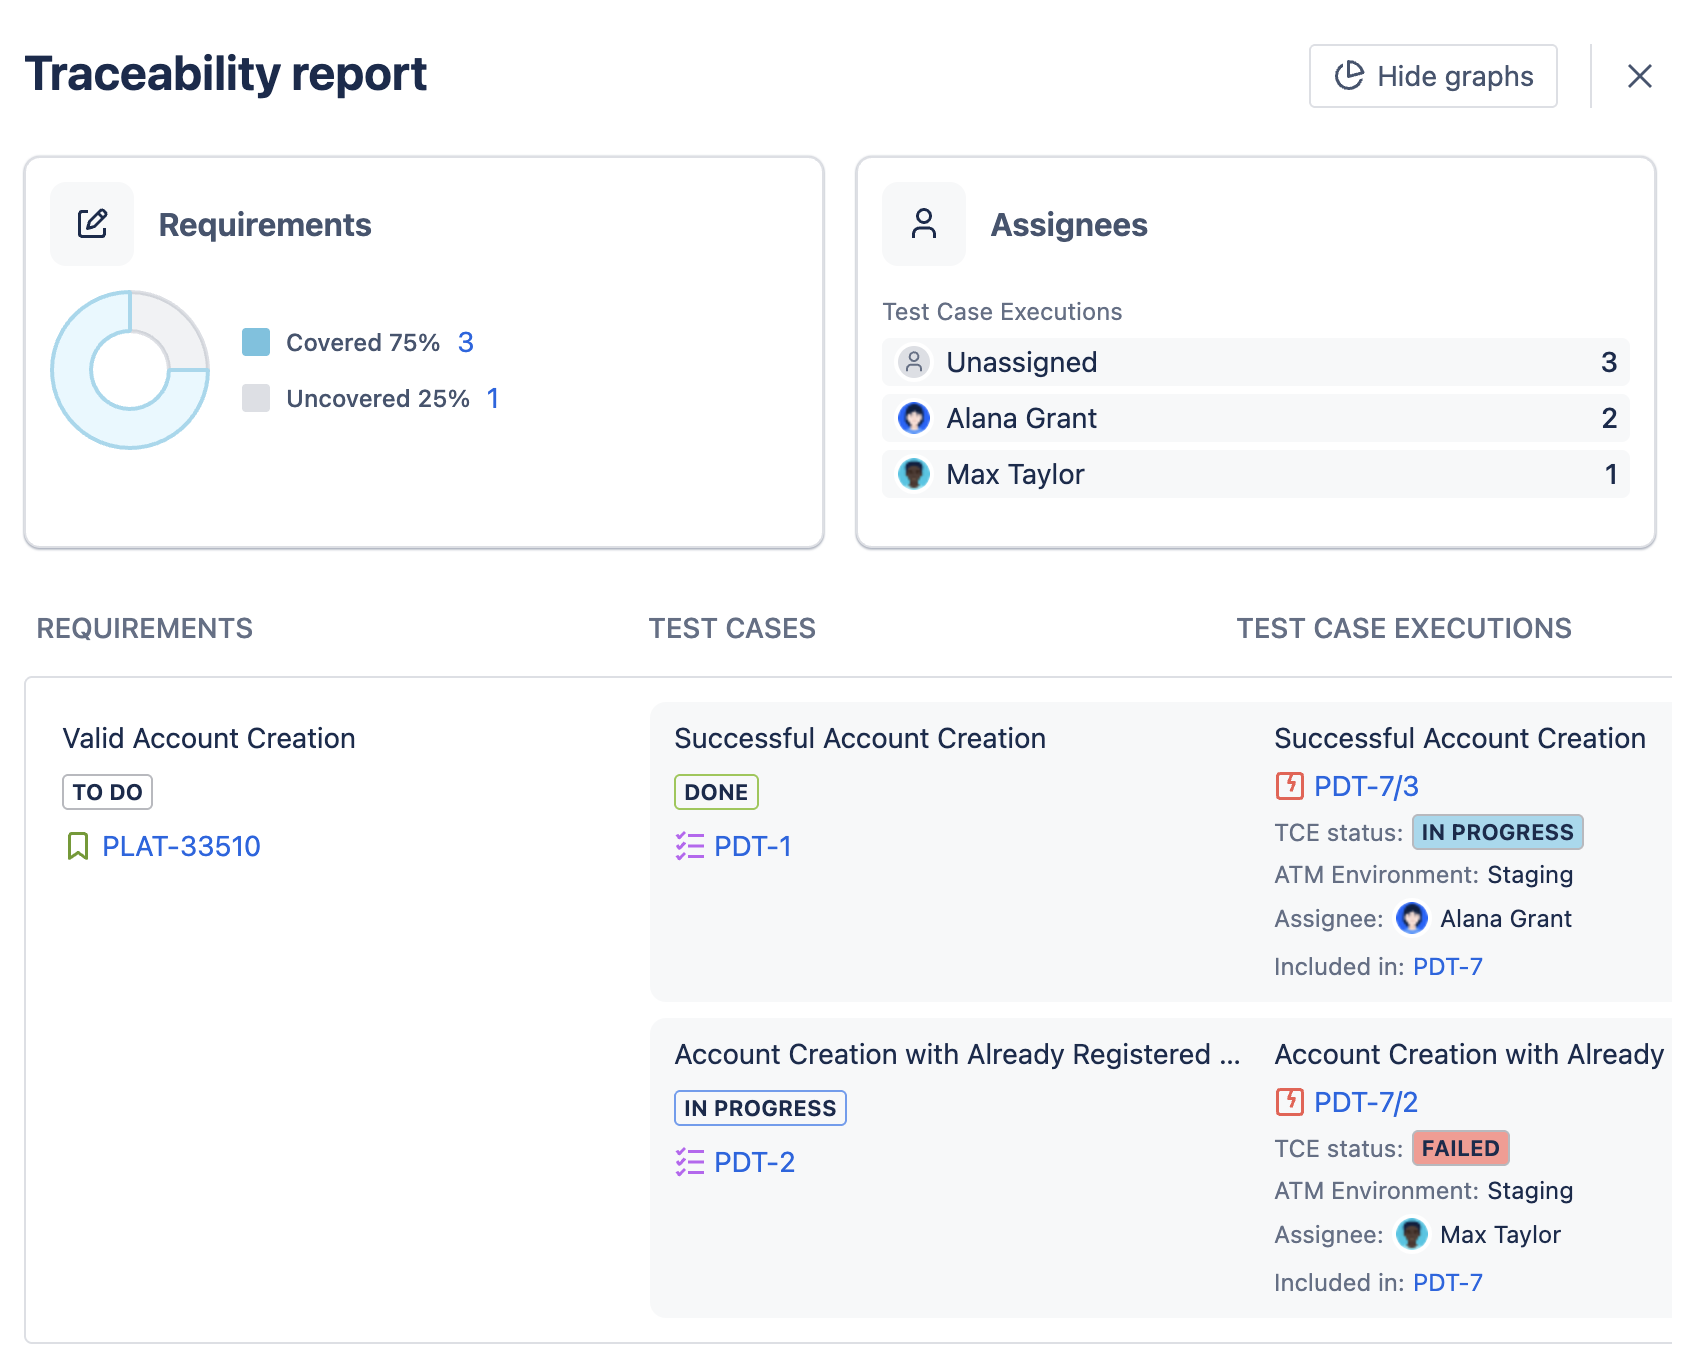This screenshot has width=1708, height=1360.
Task: Click the Covered blue legend swatch
Action: click(x=256, y=342)
